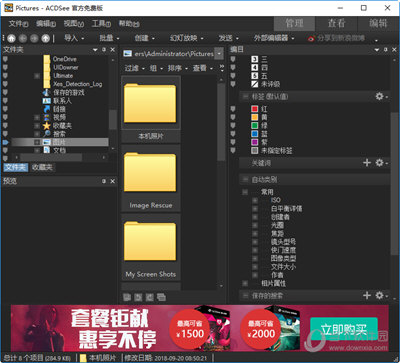Image resolution: width=400 pixels, height=363 pixels.
Task: Click the Forward navigation arrow icon
Action: pos(34,38)
